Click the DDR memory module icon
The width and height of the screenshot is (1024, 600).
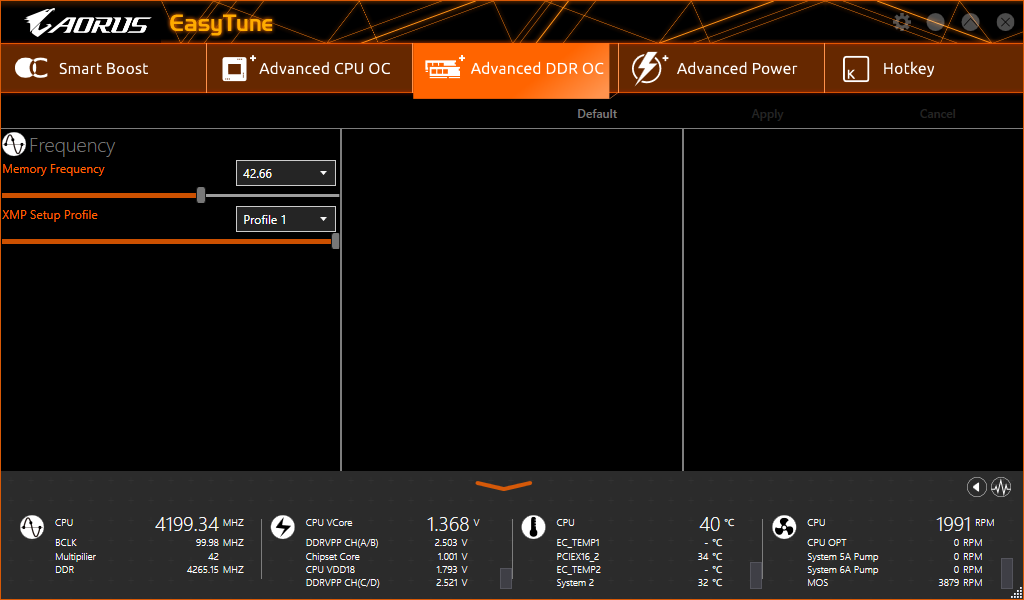click(x=444, y=67)
